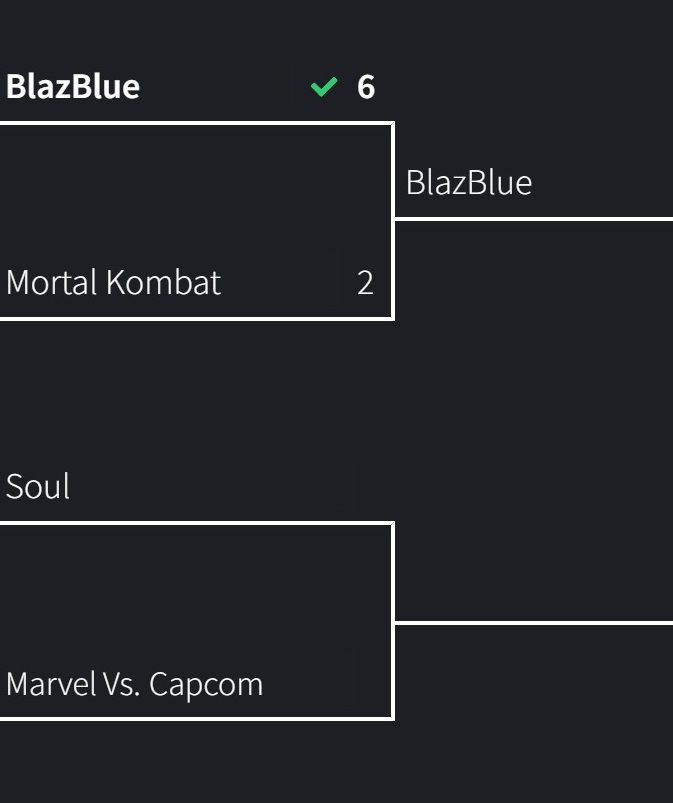The image size is (673, 803).
Task: Click the bottom border under Mortal Kombat
Action: click(197, 319)
